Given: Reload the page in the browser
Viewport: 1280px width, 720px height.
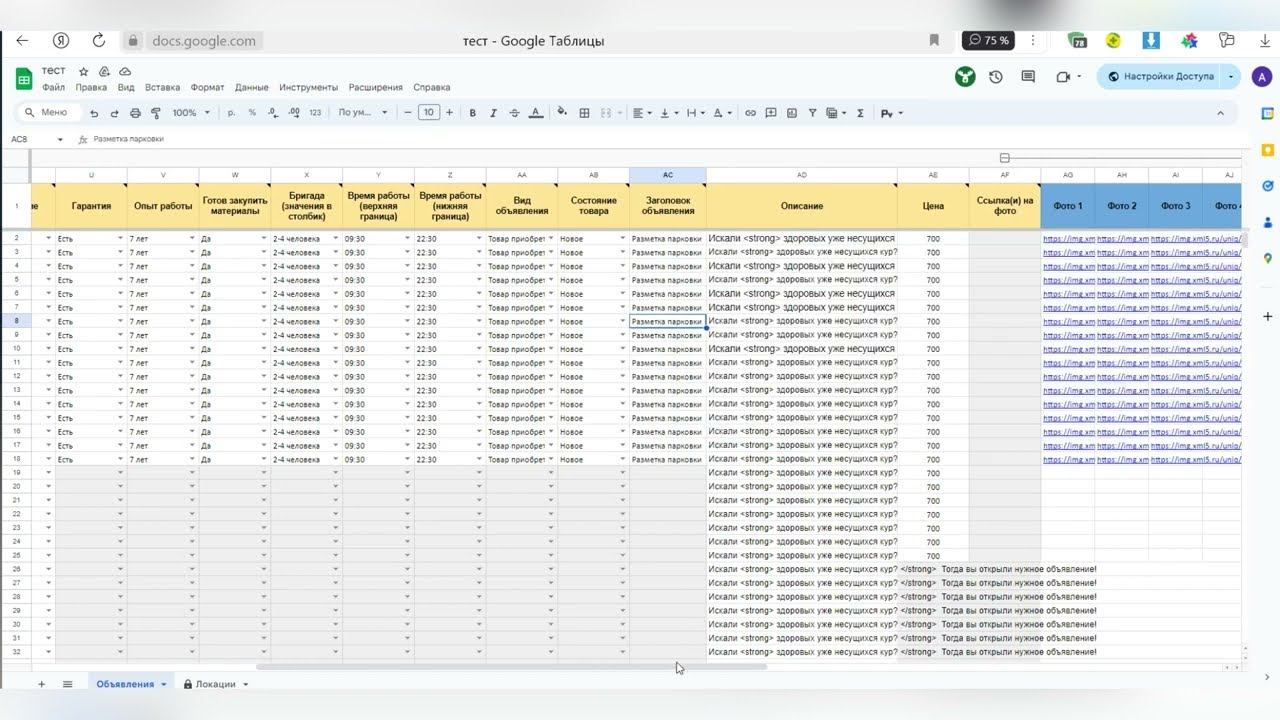Looking at the screenshot, I should coord(98,41).
